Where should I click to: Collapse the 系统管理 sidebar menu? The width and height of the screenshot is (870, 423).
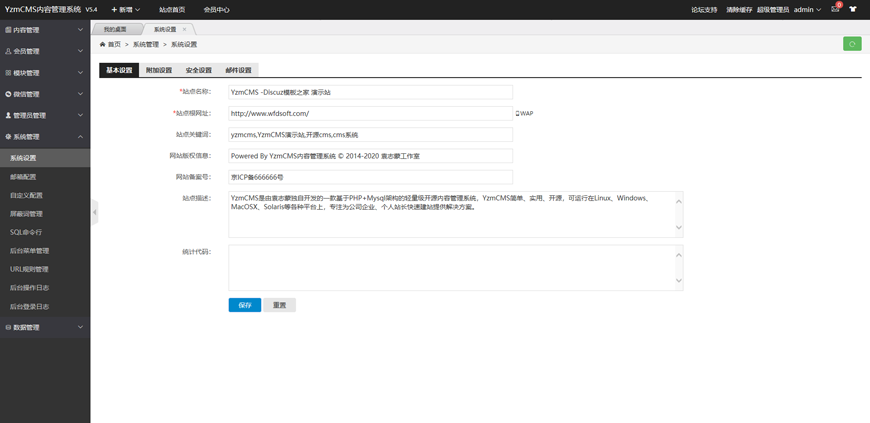45,137
